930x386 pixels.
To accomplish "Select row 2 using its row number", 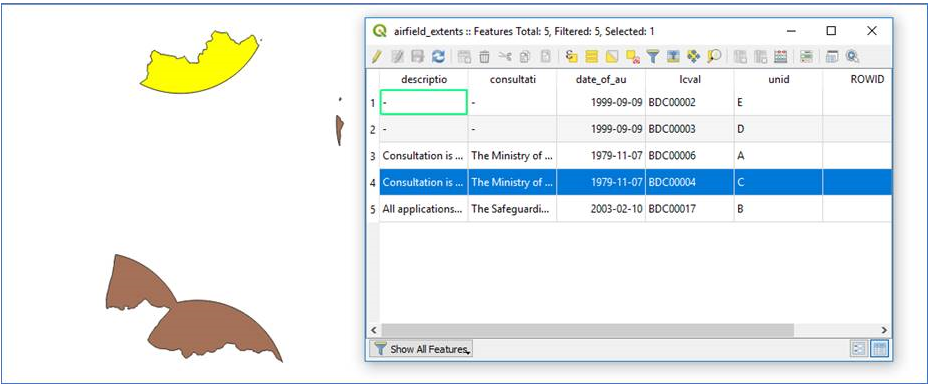I will pyautogui.click(x=372, y=129).
